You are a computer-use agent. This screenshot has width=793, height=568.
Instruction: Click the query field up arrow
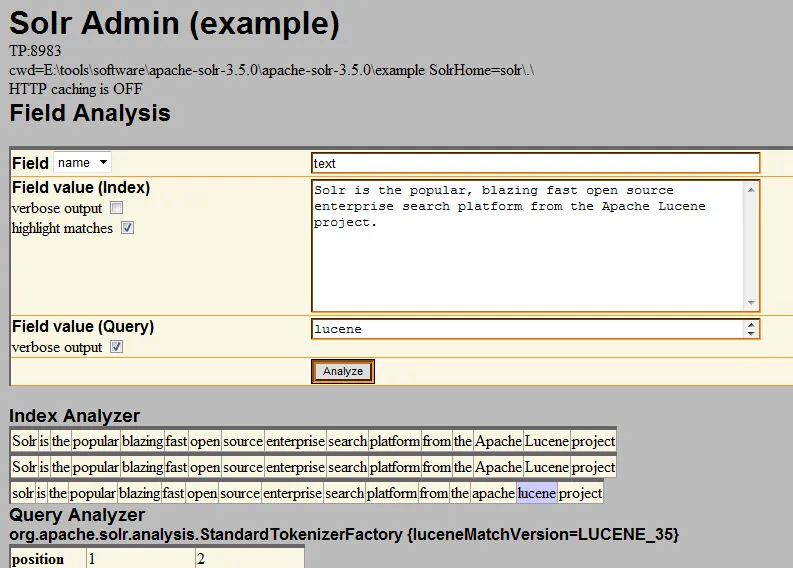(x=751, y=325)
